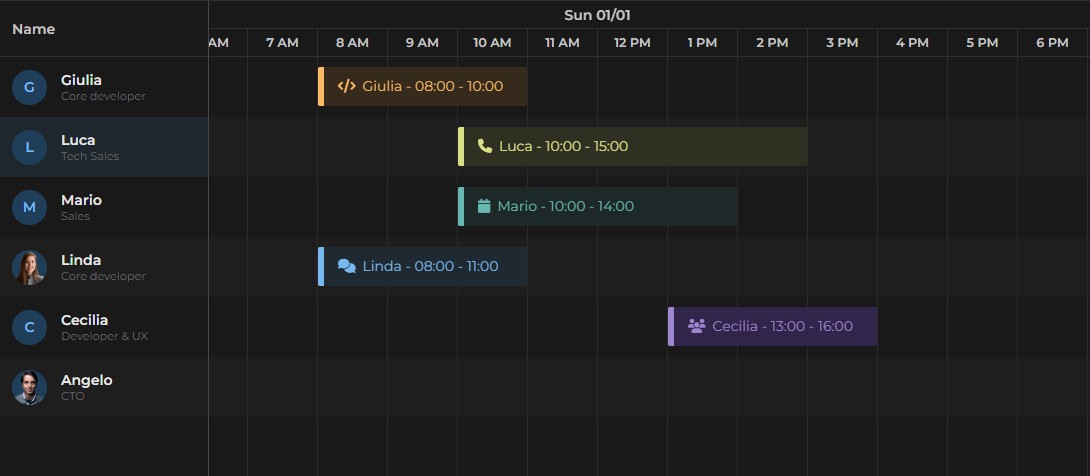1090x476 pixels.
Task: Open Linda's profile photo
Action: pyautogui.click(x=29, y=268)
